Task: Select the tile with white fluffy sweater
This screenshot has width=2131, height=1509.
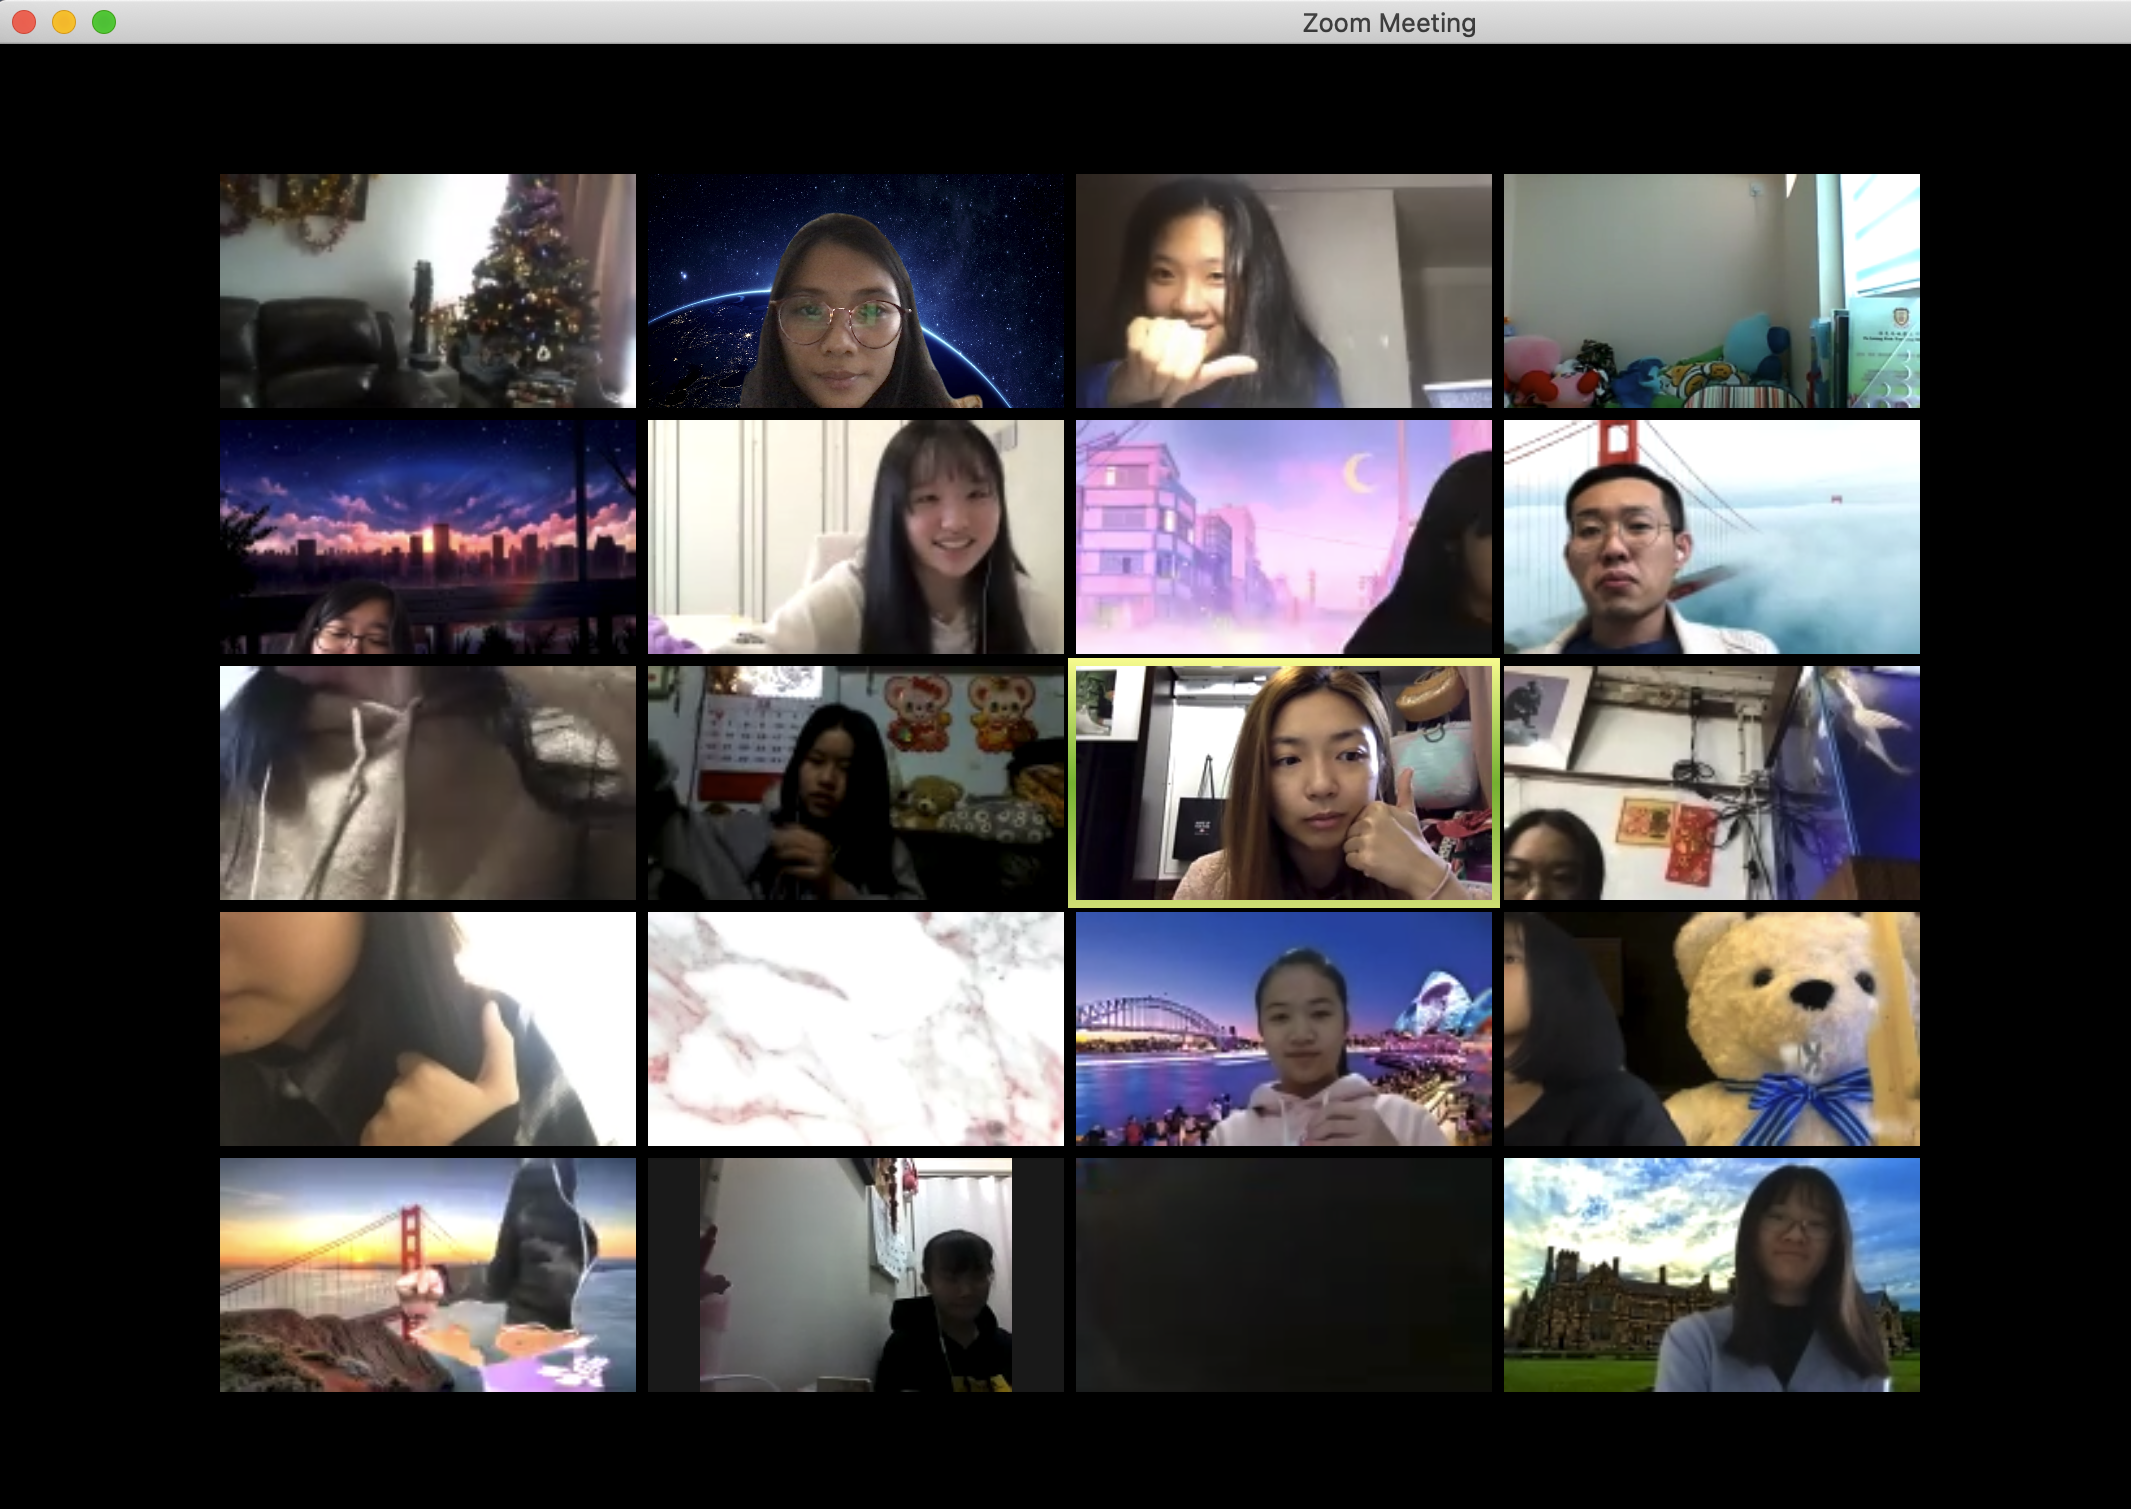Action: (x=855, y=537)
